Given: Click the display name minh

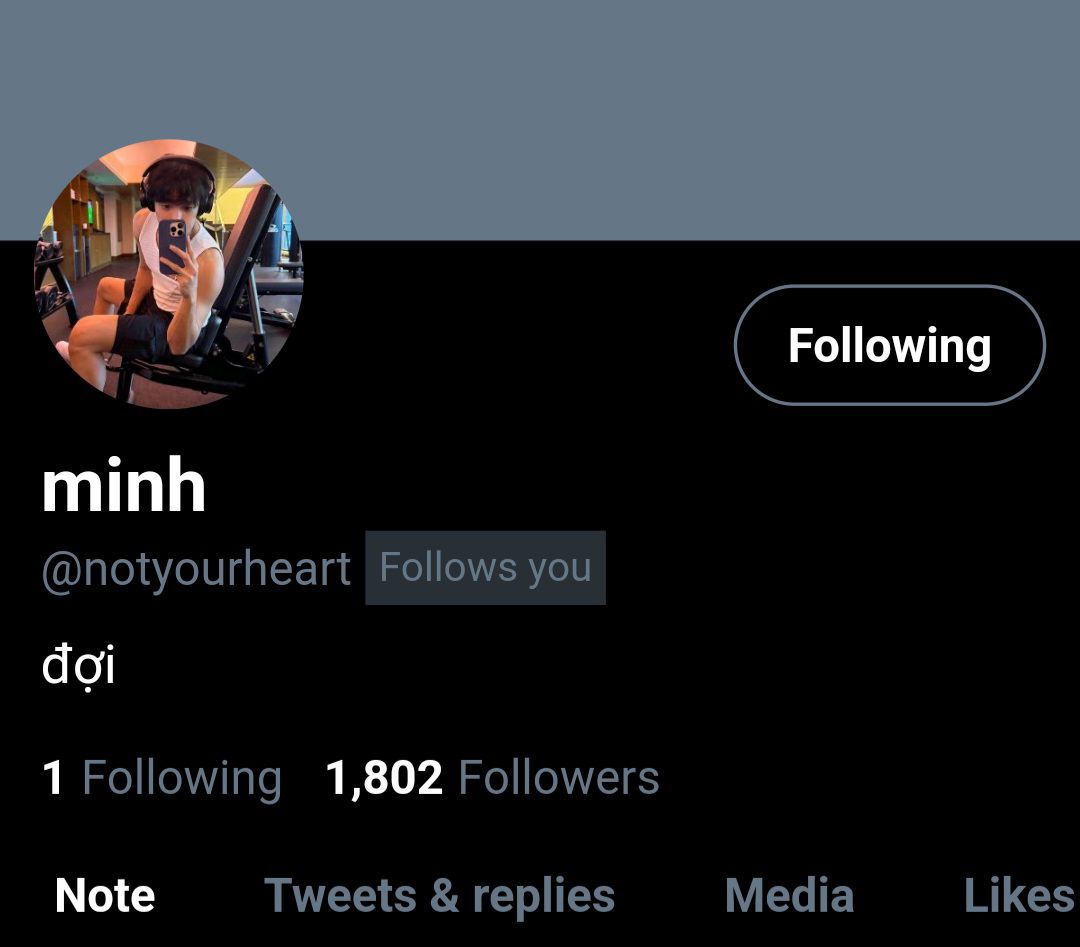Looking at the screenshot, I should (124, 485).
